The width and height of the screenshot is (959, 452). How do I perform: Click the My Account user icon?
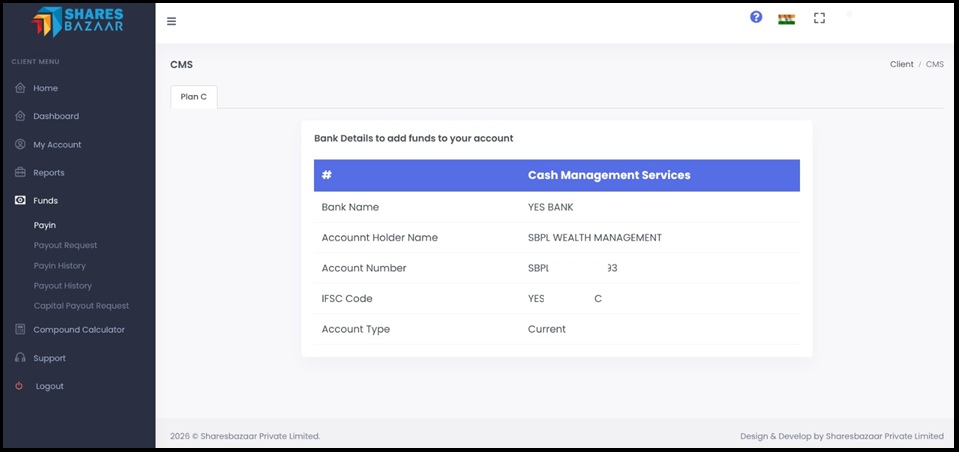pyautogui.click(x=20, y=144)
